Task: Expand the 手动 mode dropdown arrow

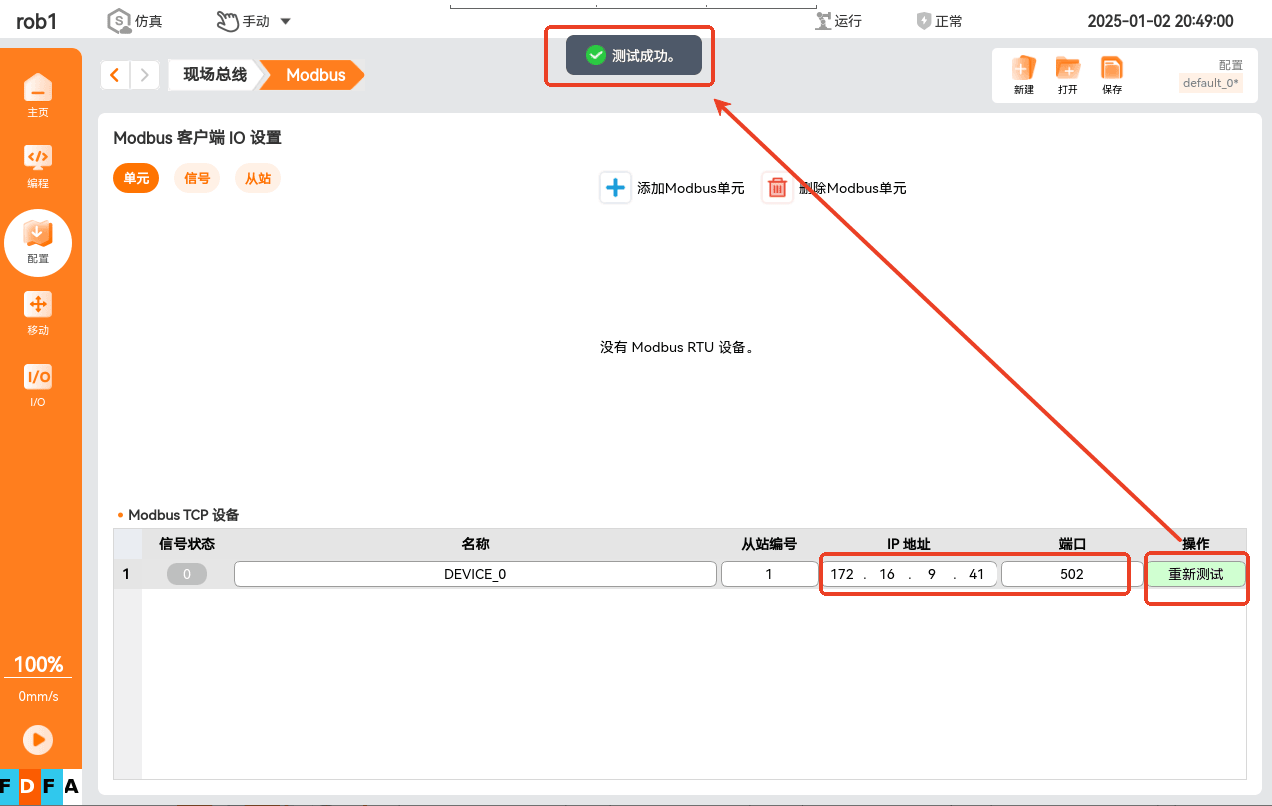Action: (x=285, y=21)
